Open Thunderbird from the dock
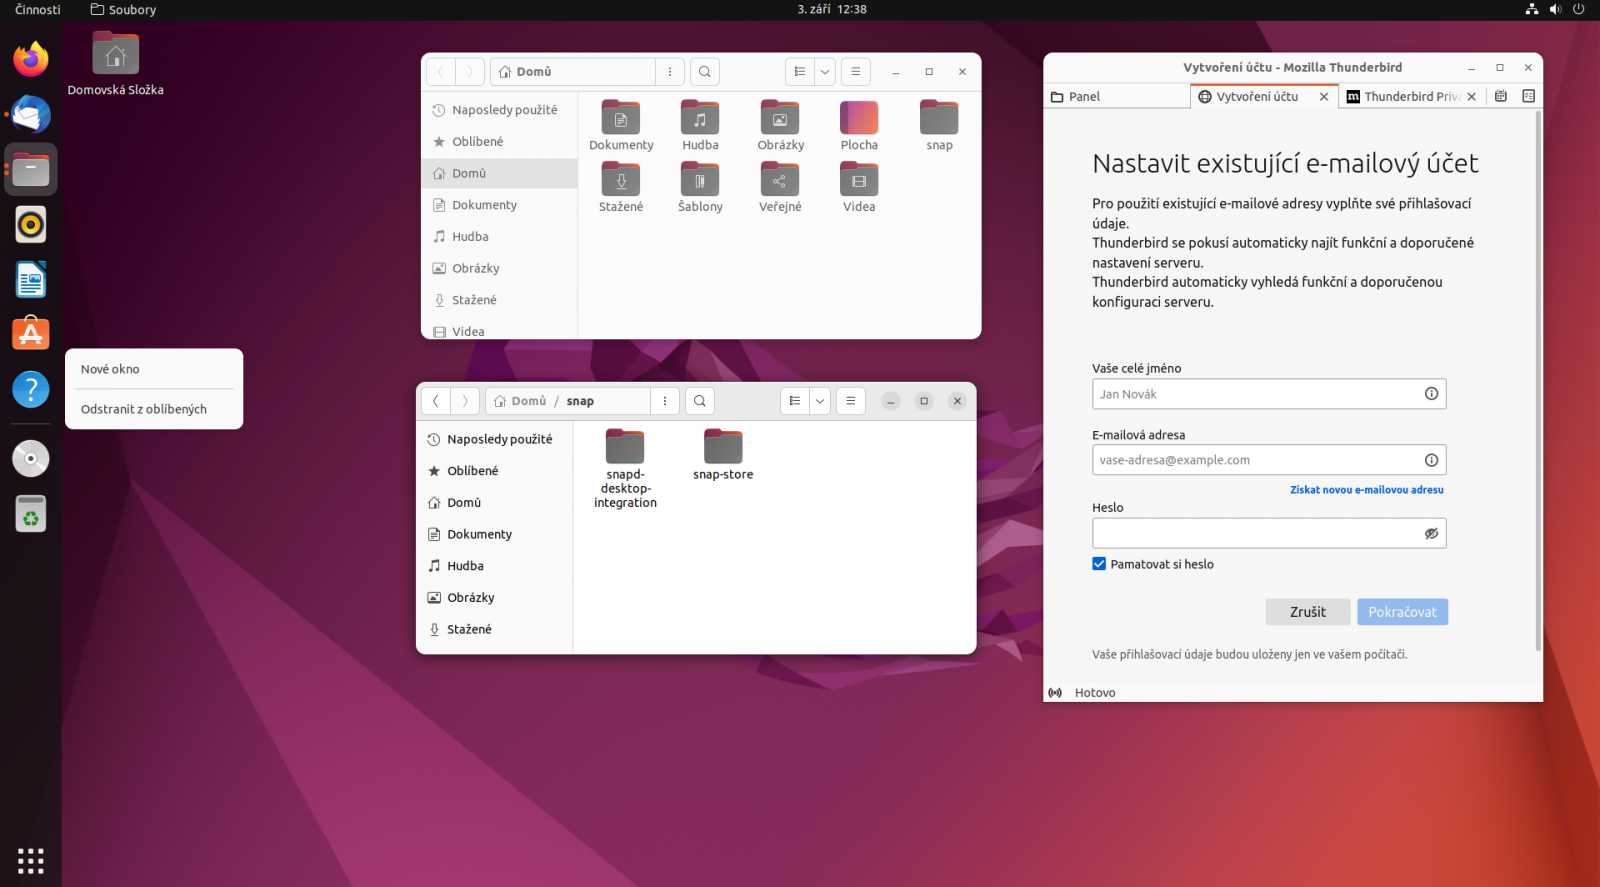This screenshot has width=1600, height=887. pos(31,114)
